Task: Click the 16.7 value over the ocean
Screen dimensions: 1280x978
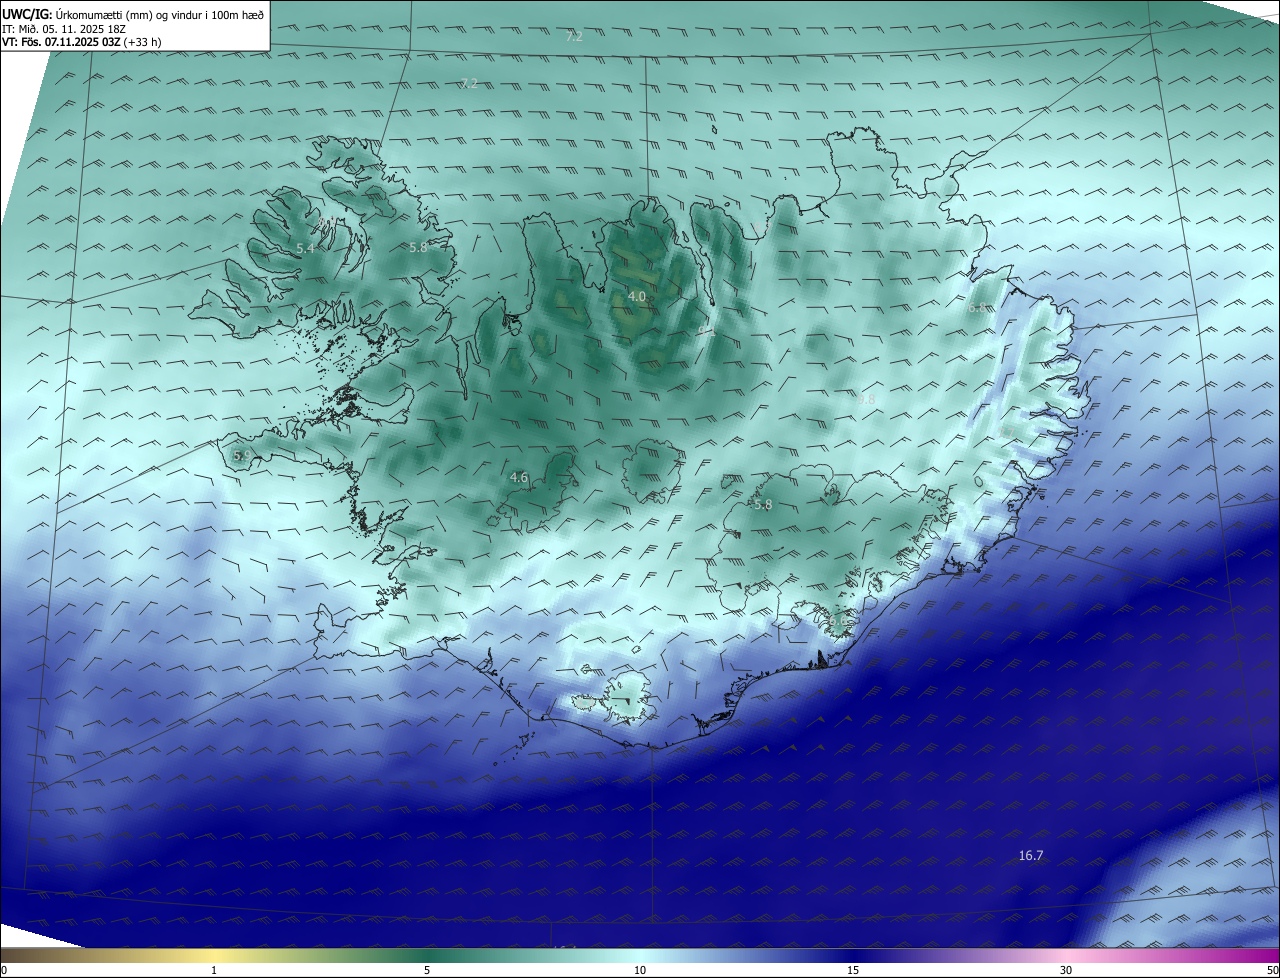Action: [1031, 855]
